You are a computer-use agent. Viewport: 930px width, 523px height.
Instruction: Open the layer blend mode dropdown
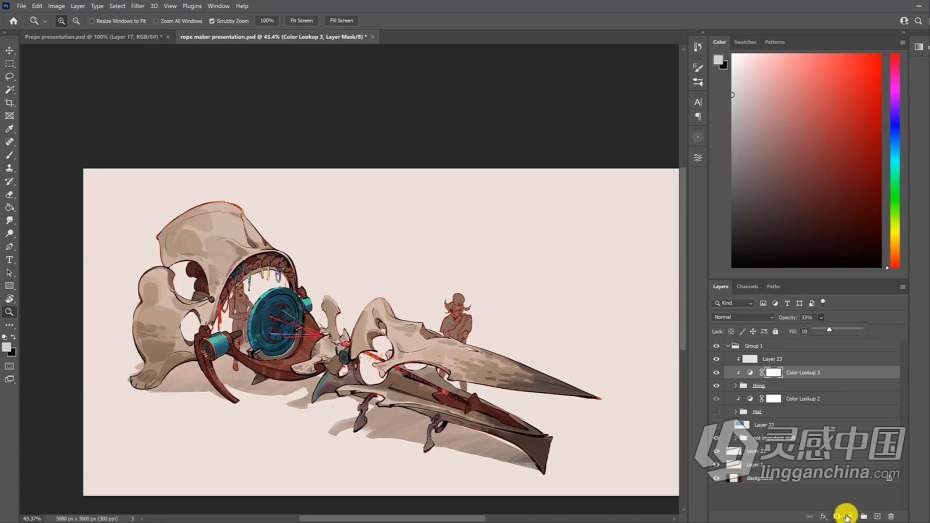pyautogui.click(x=743, y=317)
